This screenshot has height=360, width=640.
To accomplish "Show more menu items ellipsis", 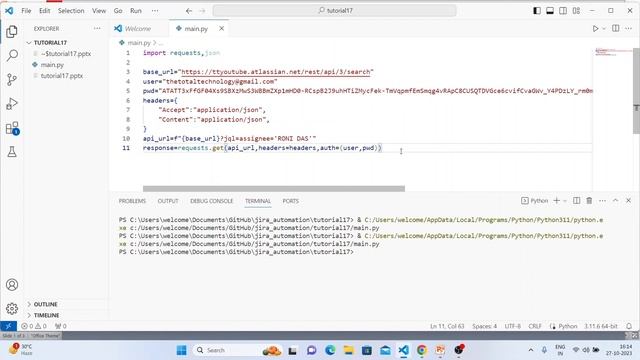I will click(155, 11).
